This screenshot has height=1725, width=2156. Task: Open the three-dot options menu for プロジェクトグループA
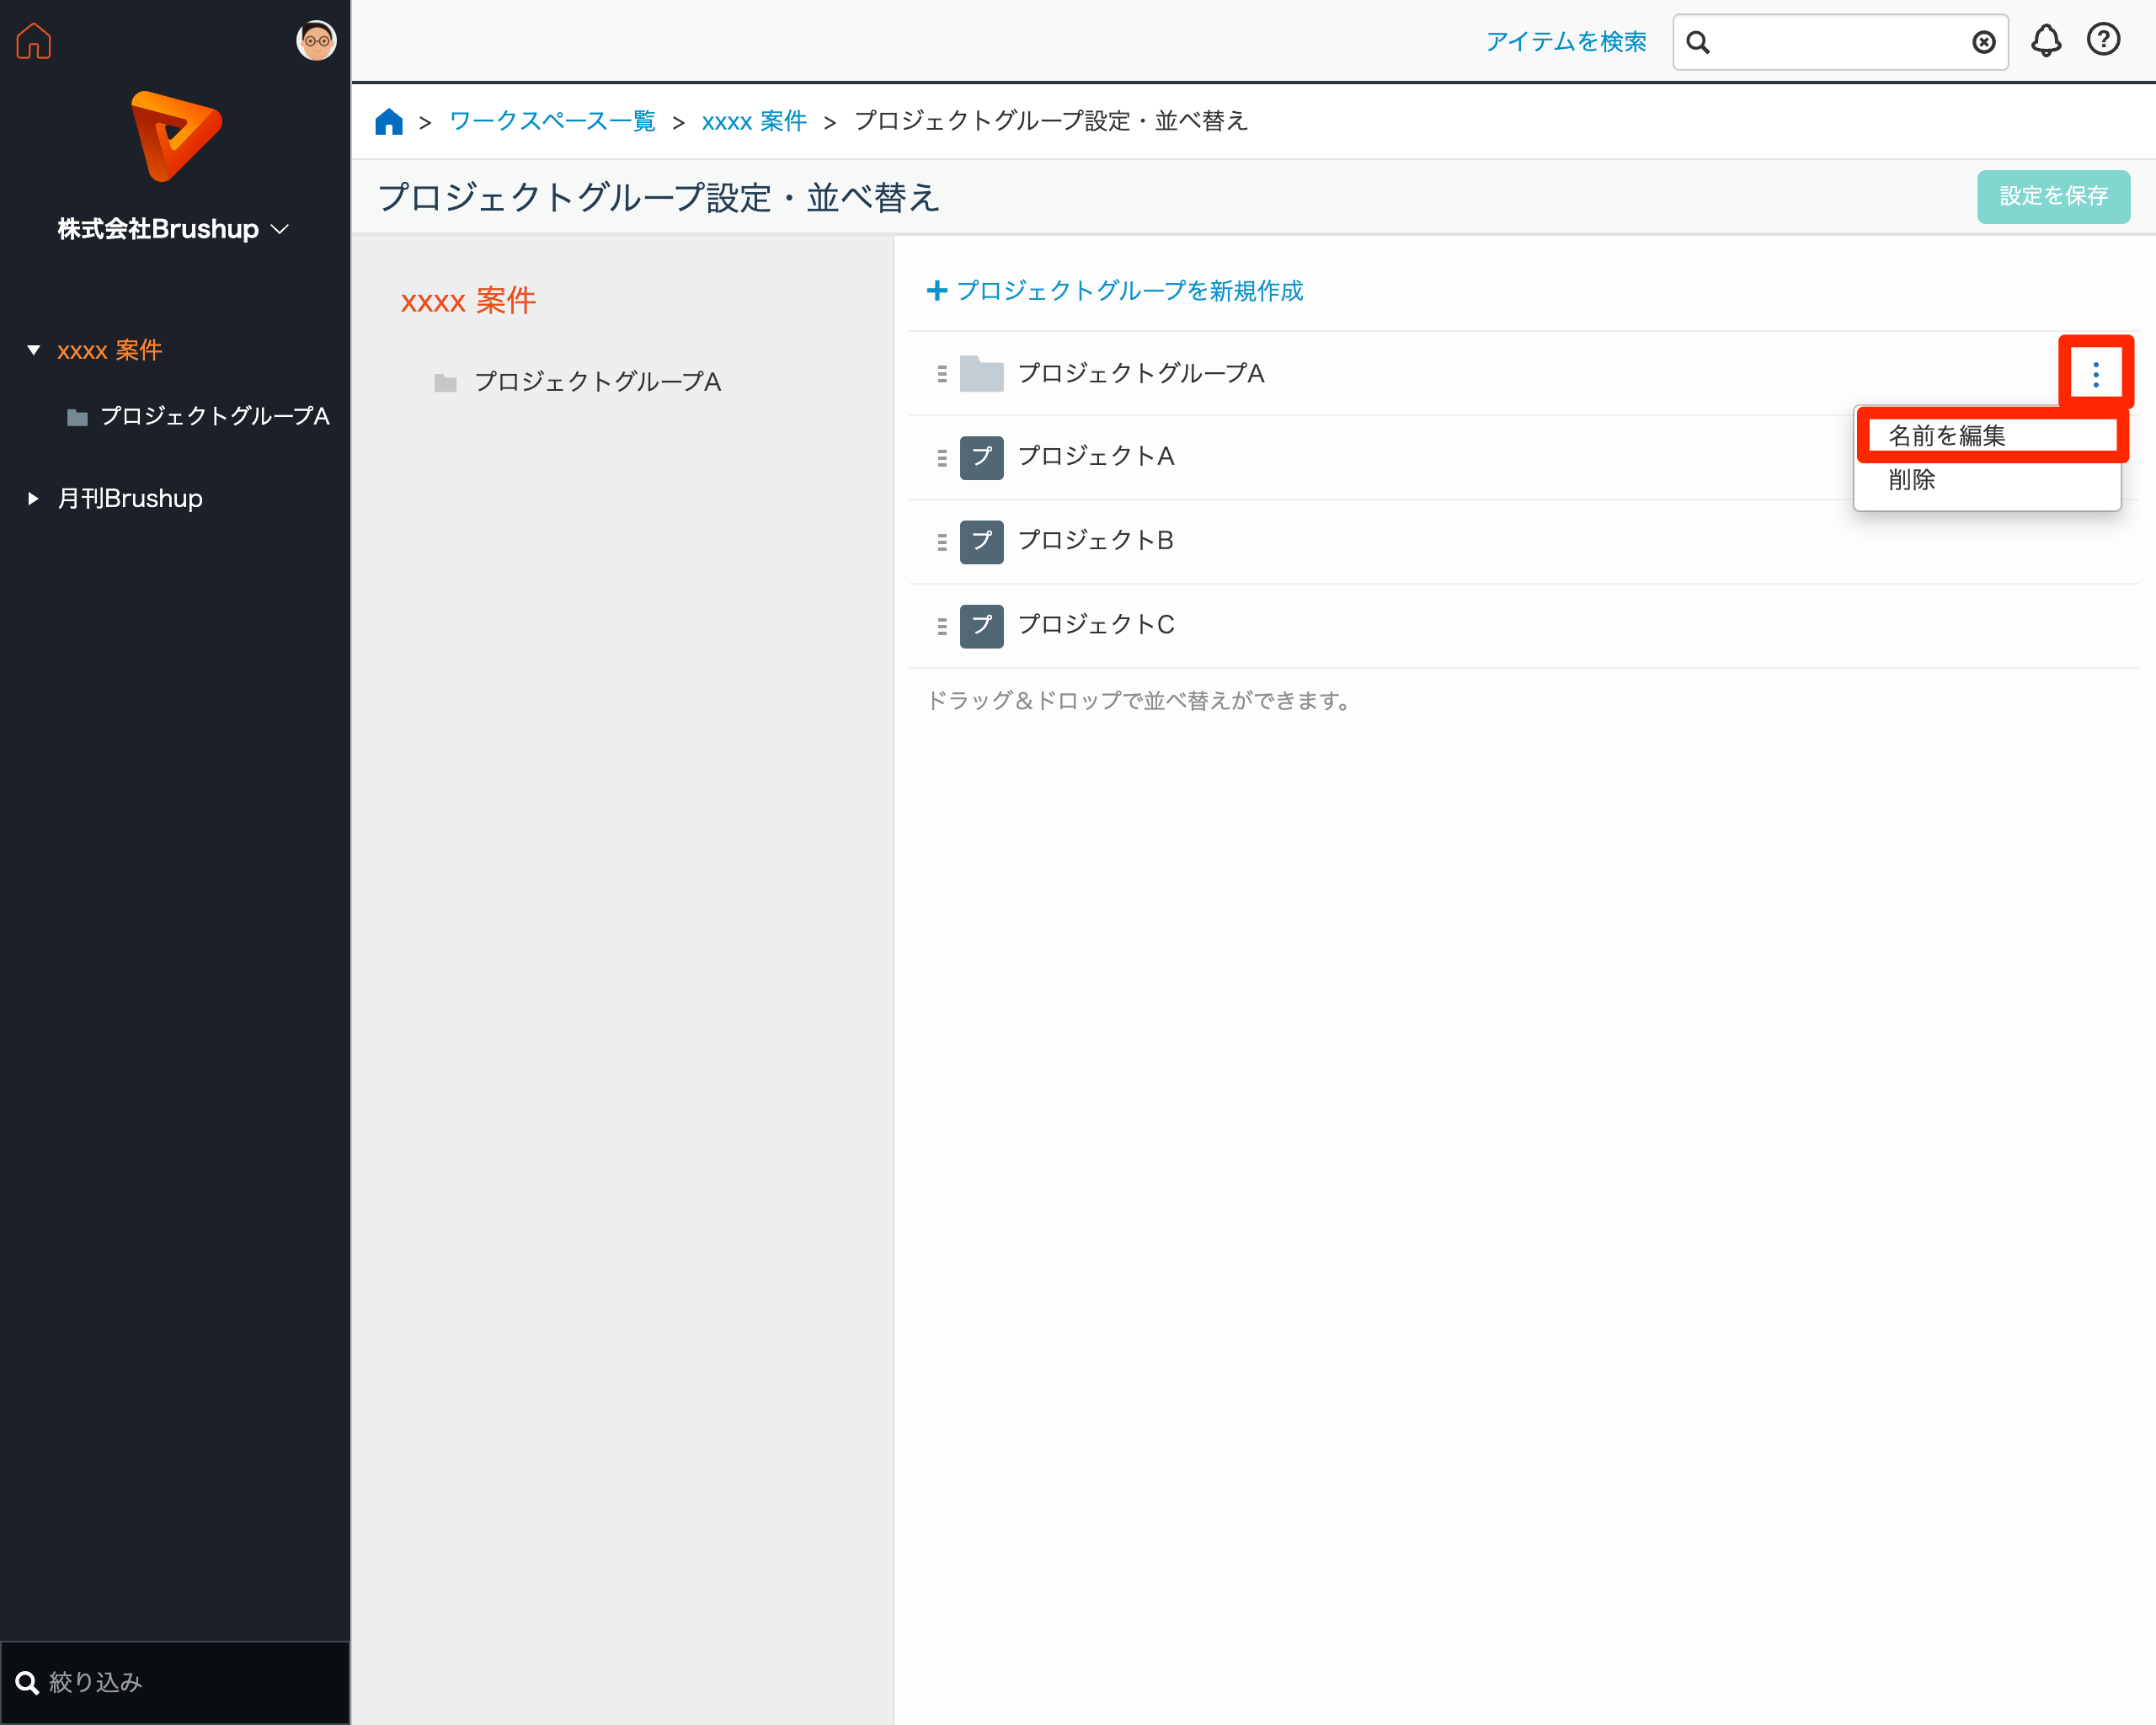[x=2096, y=373]
